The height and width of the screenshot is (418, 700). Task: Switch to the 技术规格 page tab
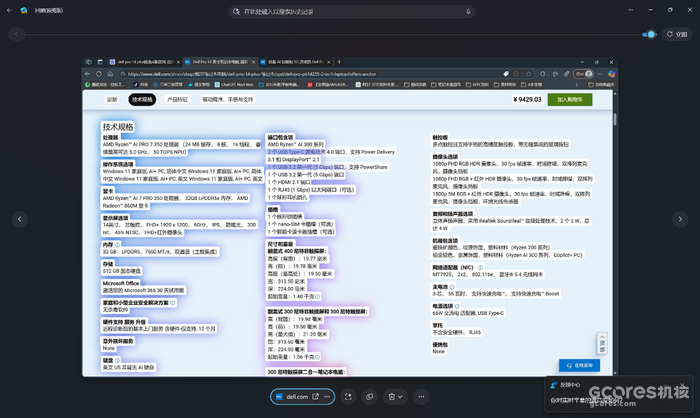click(142, 100)
